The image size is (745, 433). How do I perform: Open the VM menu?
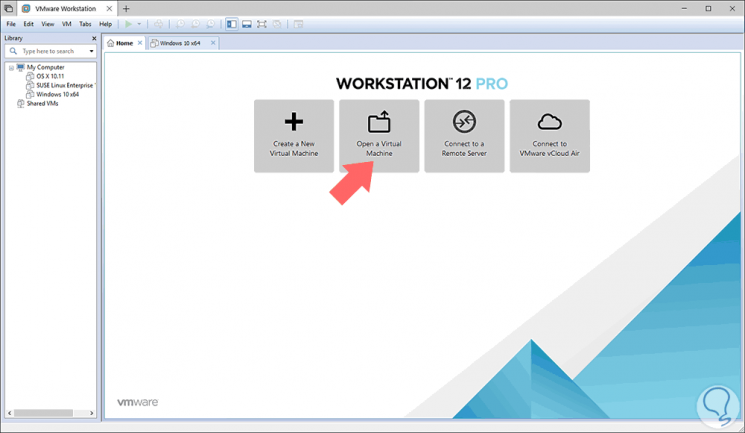coord(67,24)
